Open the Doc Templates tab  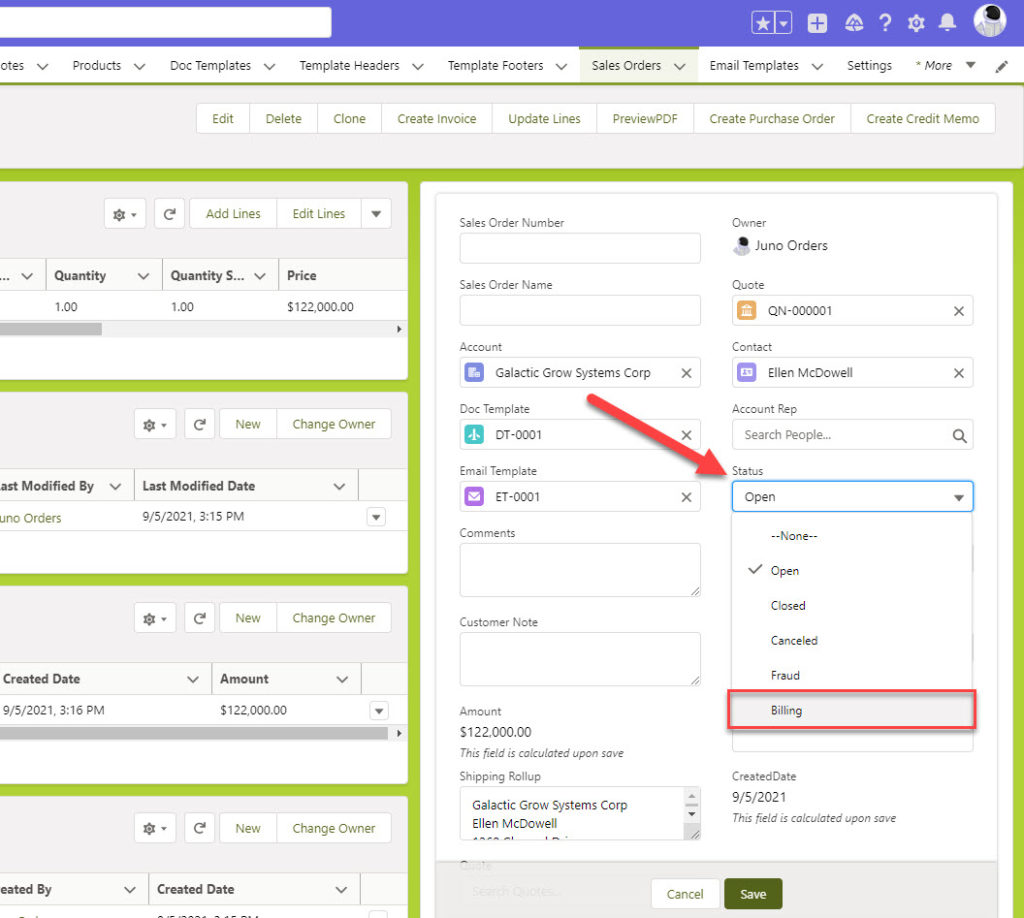[210, 65]
